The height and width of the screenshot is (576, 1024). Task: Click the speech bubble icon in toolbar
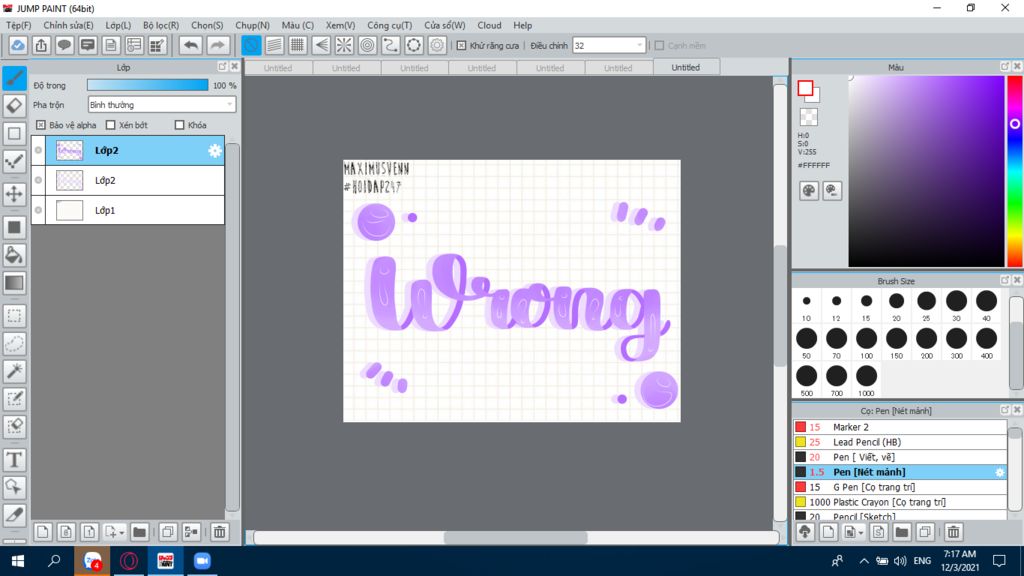pos(64,45)
